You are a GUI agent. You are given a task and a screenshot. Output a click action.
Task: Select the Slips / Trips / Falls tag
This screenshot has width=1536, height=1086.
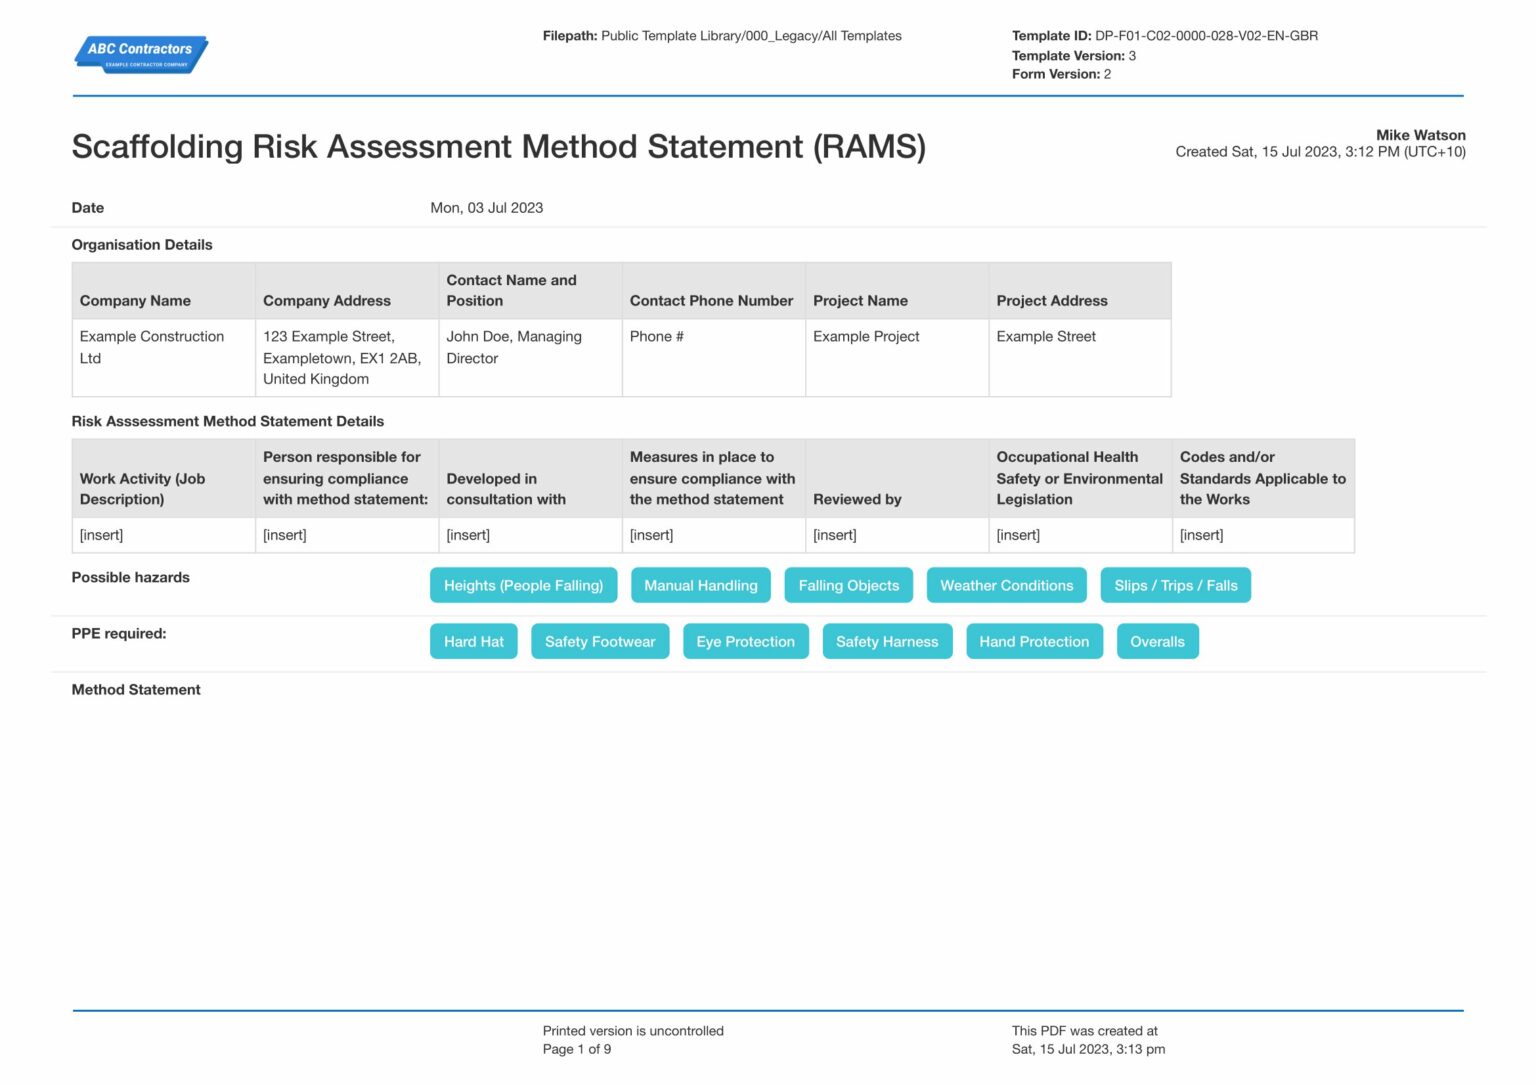pos(1175,586)
